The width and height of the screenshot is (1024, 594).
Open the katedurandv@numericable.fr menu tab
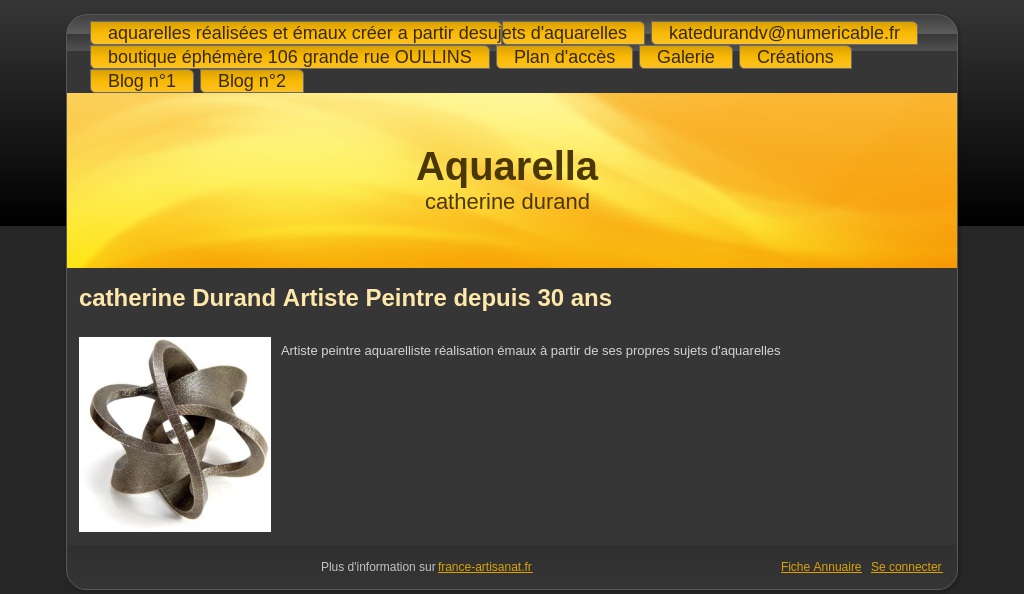pos(784,33)
